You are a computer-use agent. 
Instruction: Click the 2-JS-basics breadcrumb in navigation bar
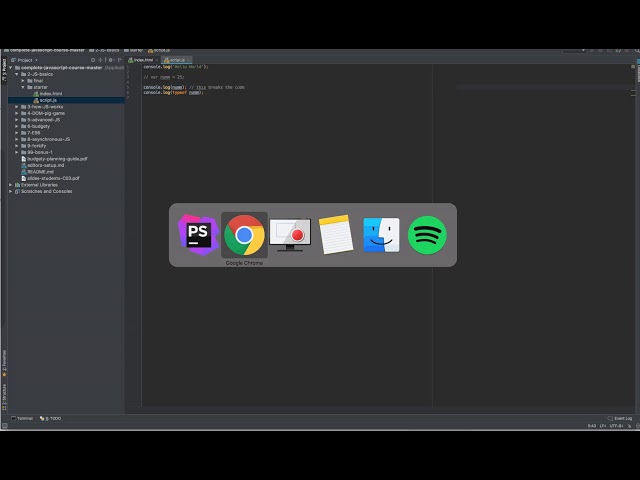pyautogui.click(x=104, y=51)
